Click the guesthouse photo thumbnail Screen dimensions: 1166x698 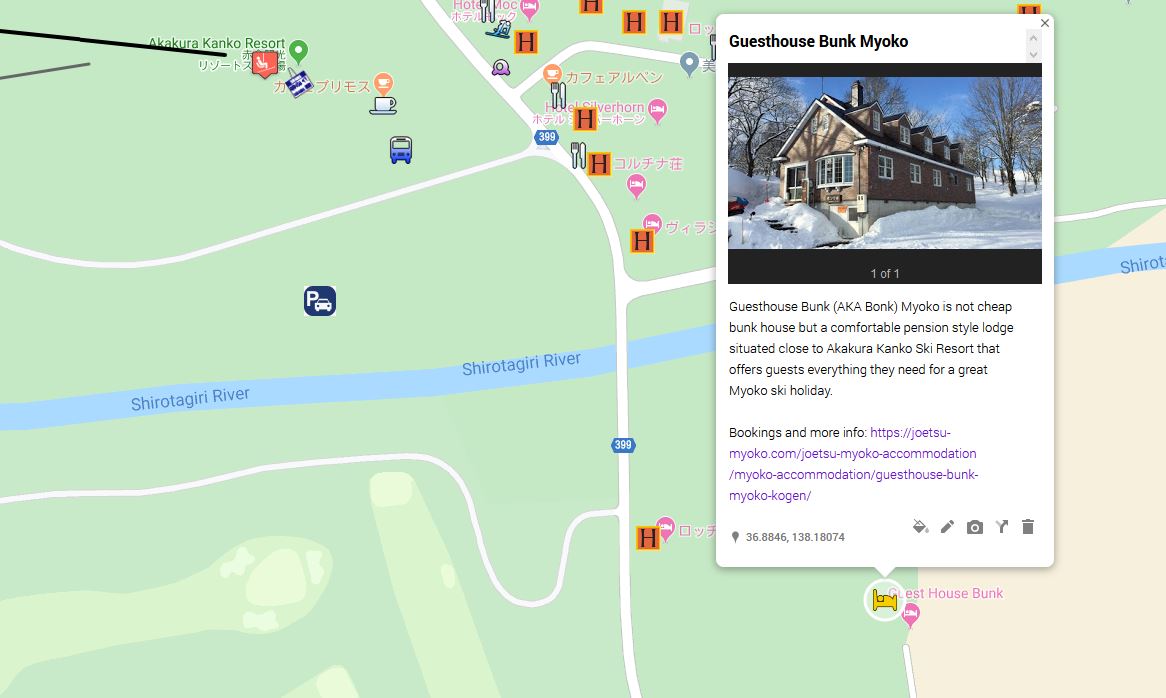885,163
